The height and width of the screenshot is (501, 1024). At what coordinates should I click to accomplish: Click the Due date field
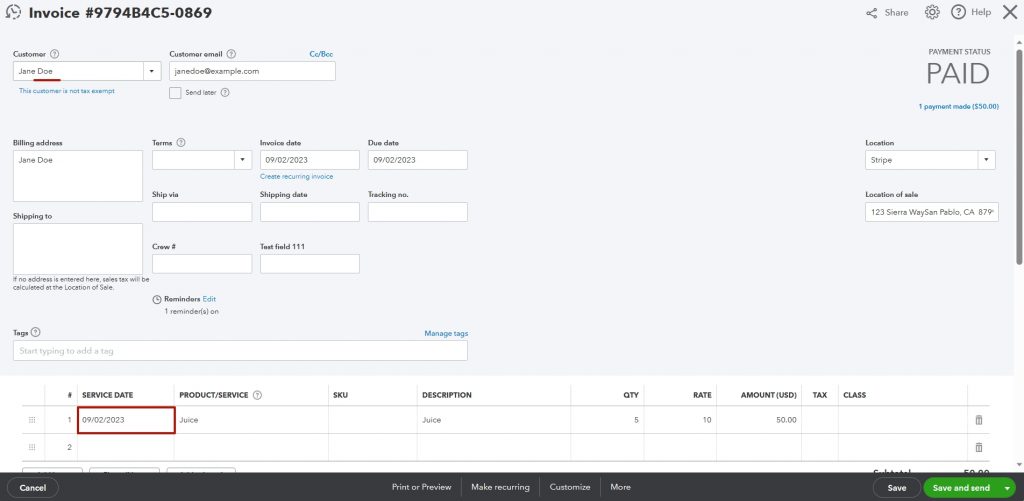coord(417,160)
